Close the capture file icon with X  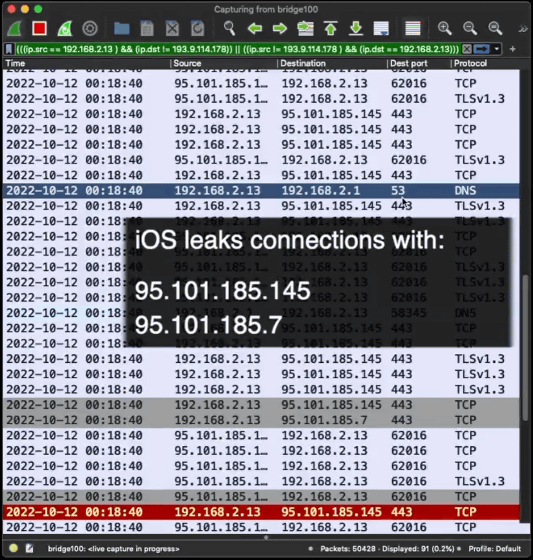[x=172, y=29]
